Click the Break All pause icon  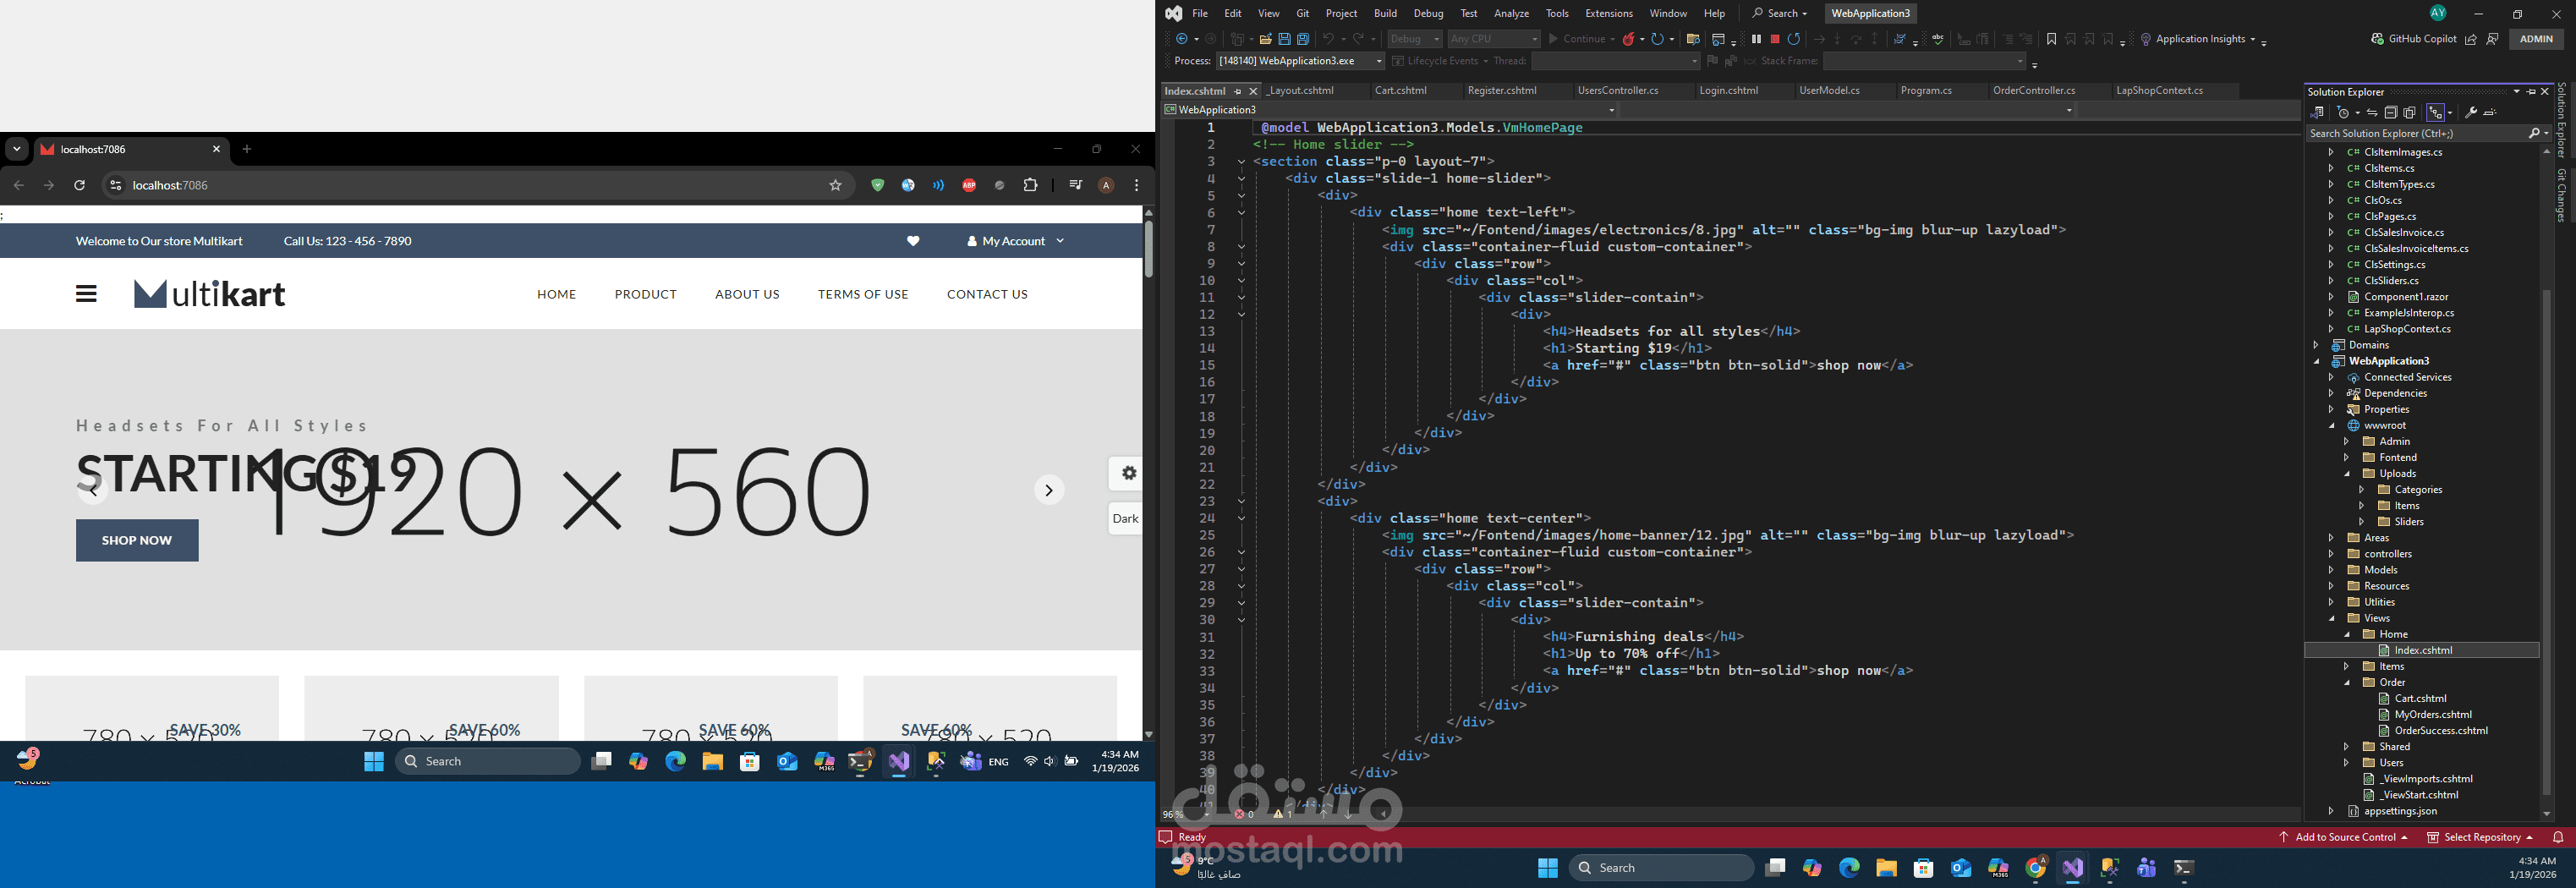click(x=1756, y=39)
